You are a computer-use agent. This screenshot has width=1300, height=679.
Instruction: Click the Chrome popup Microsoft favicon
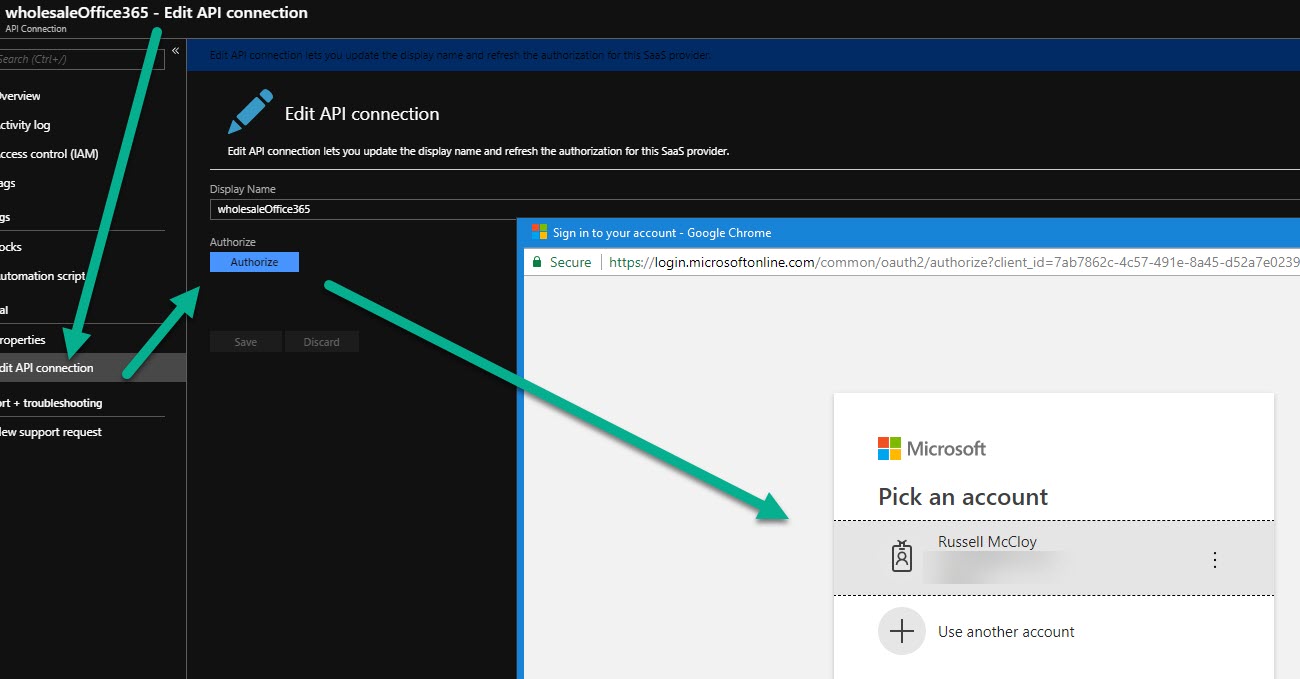coord(540,233)
